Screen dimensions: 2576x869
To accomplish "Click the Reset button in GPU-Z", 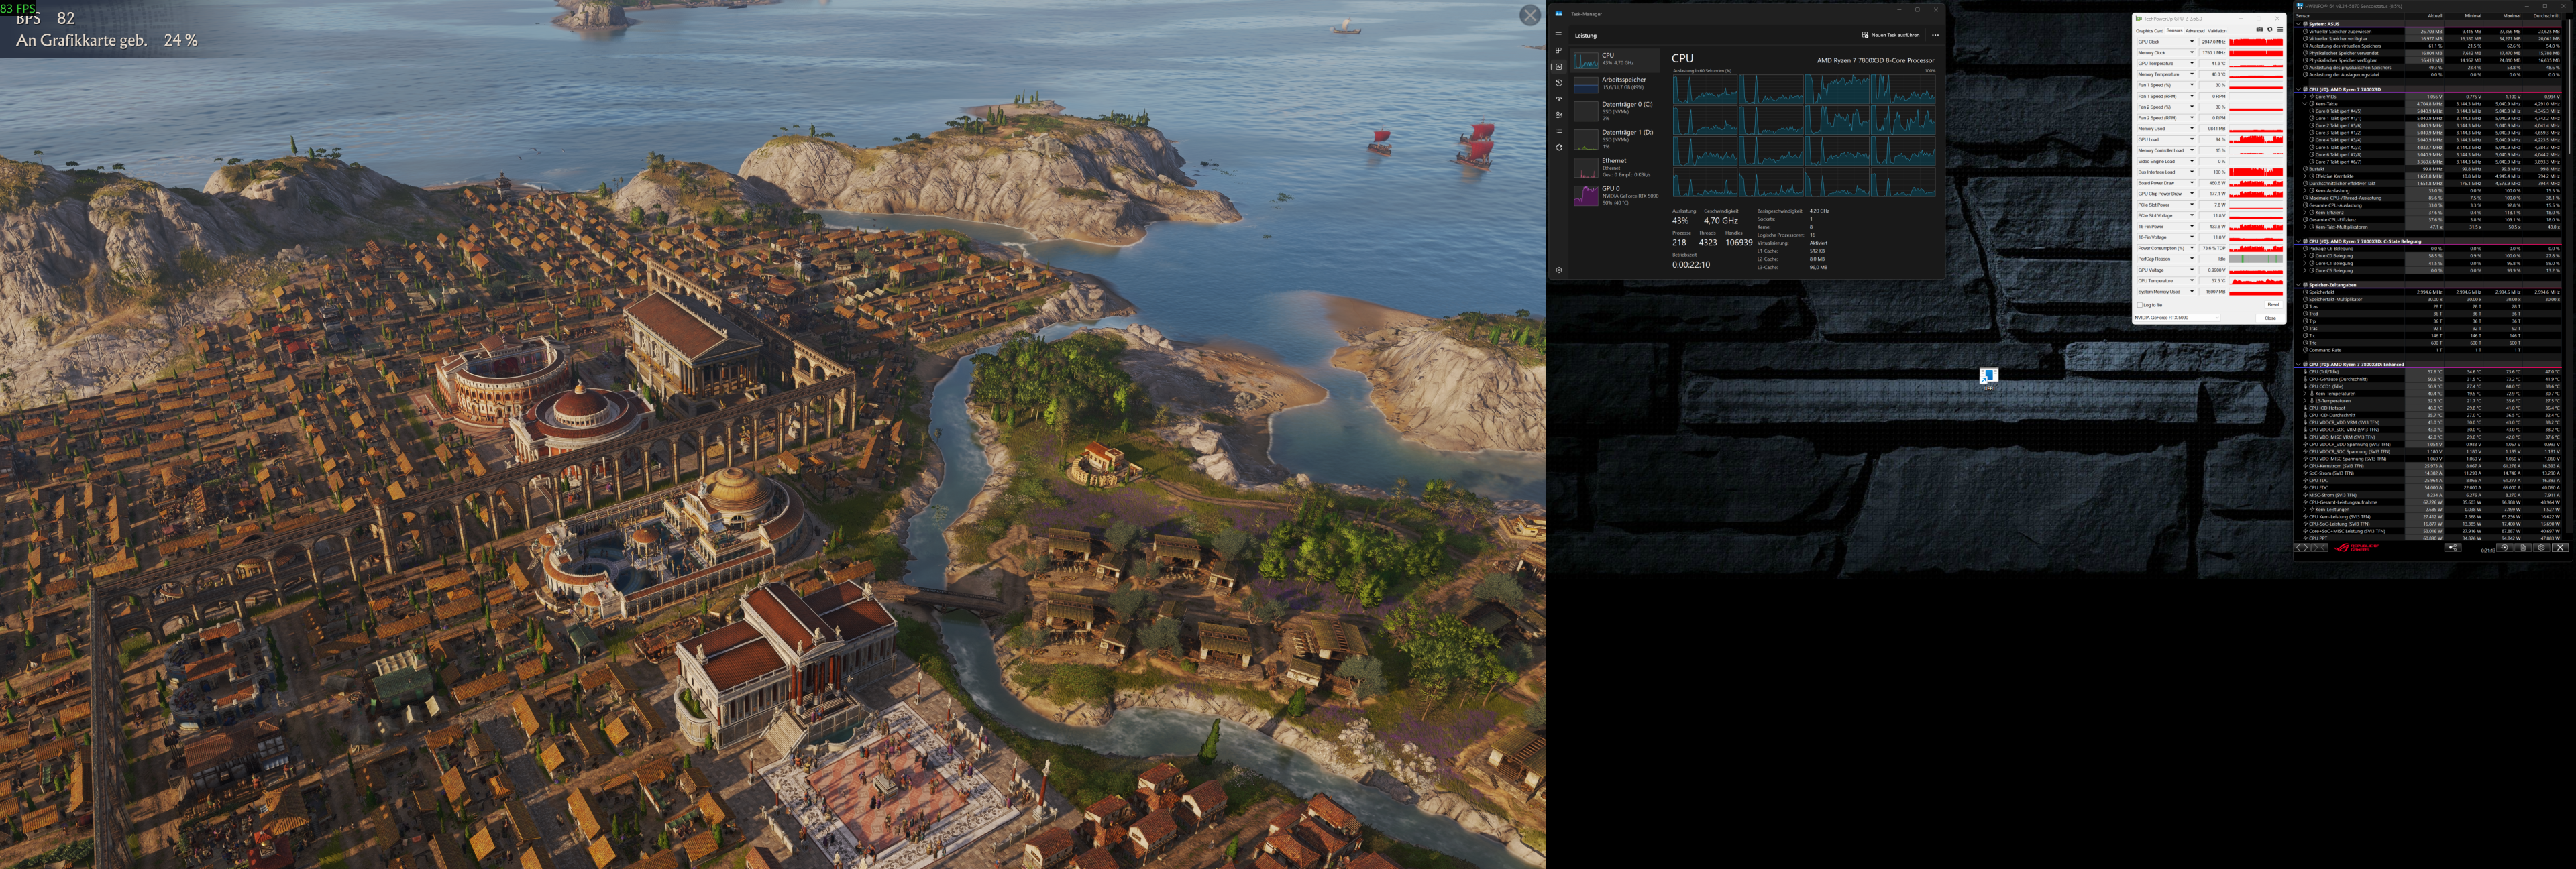I will coord(2273,305).
